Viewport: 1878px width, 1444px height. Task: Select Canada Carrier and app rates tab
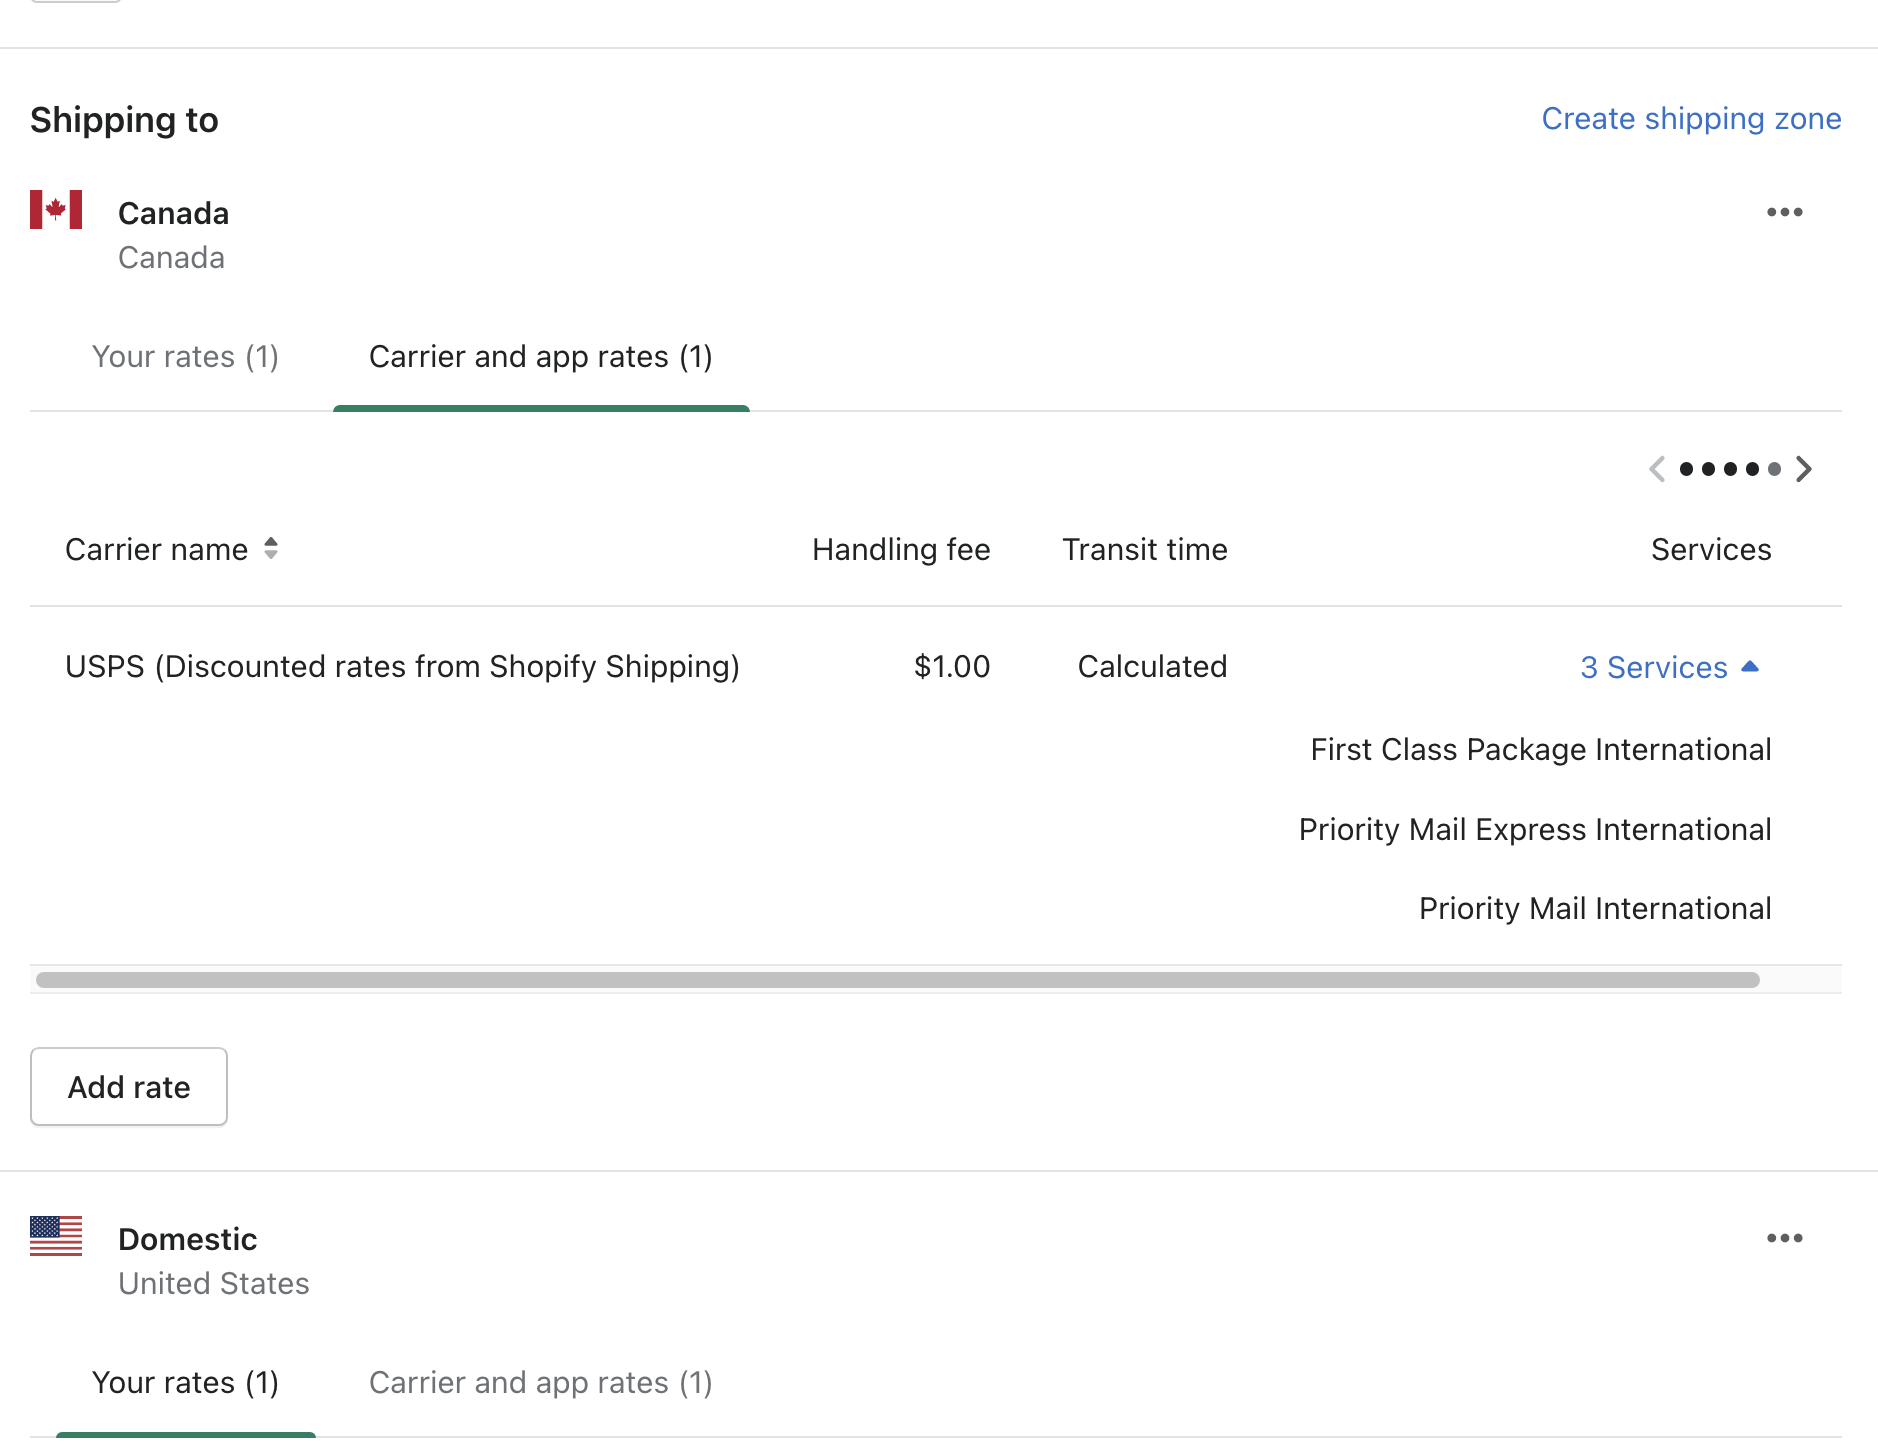coord(540,357)
